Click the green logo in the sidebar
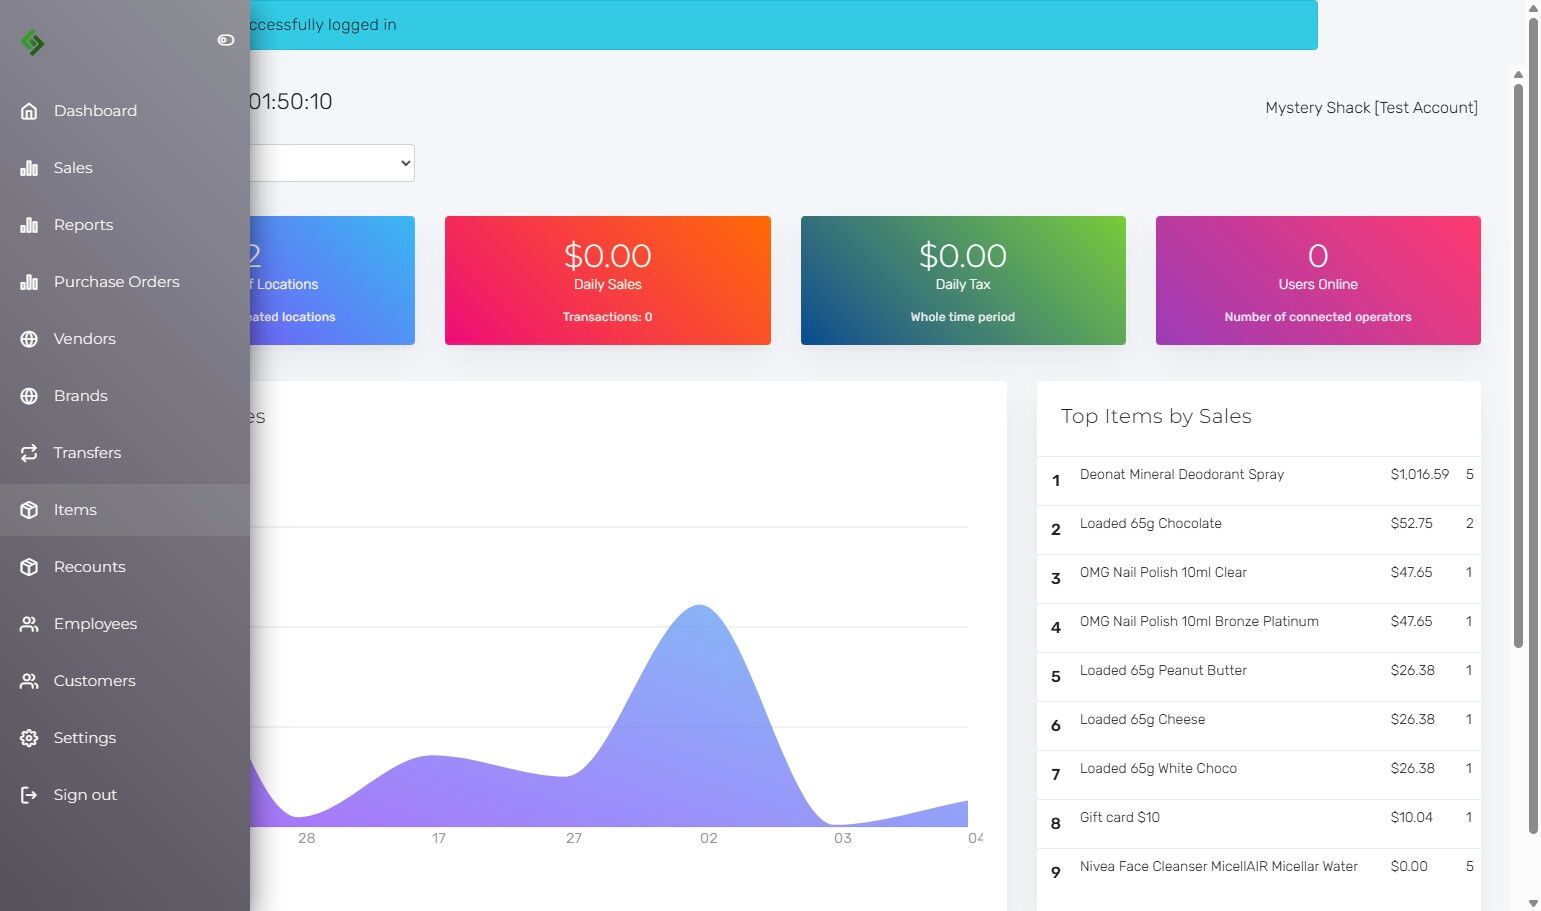The height and width of the screenshot is (911, 1541). click(x=32, y=42)
